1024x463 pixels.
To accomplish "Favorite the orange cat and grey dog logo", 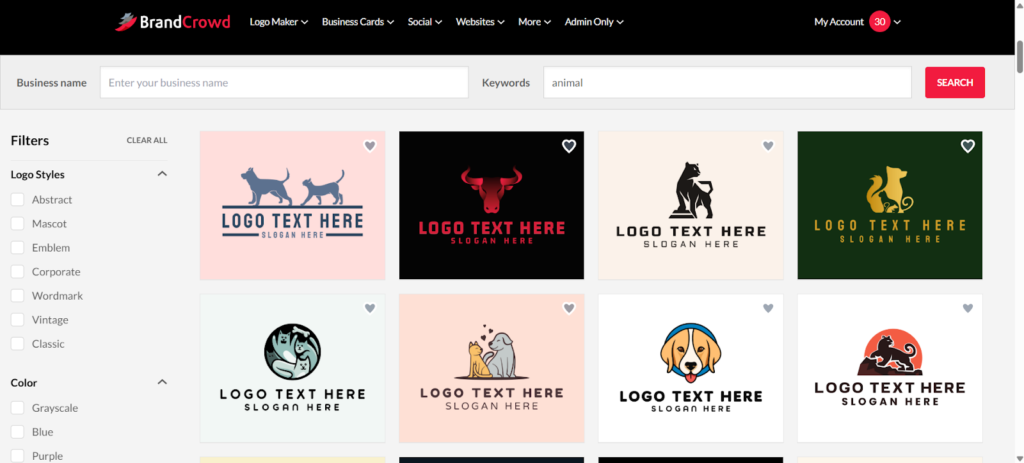I will (x=569, y=308).
